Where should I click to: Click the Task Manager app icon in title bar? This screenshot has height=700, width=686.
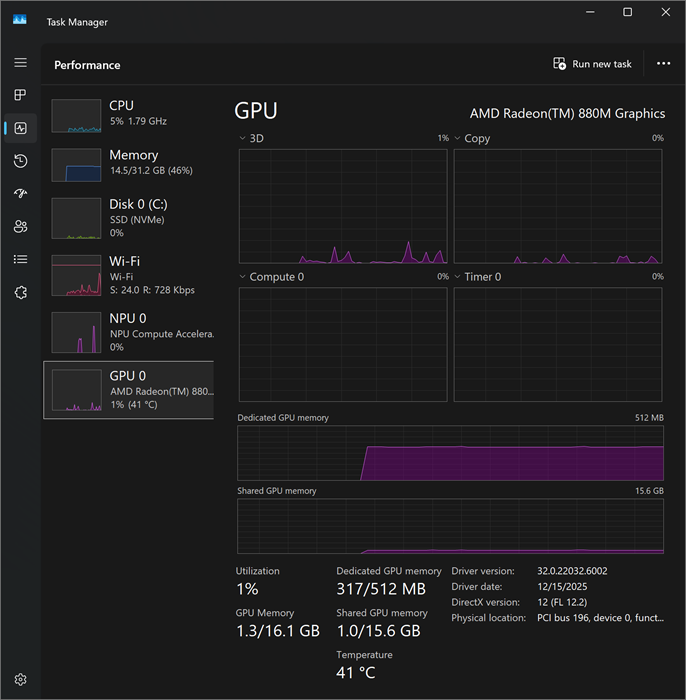(x=20, y=20)
